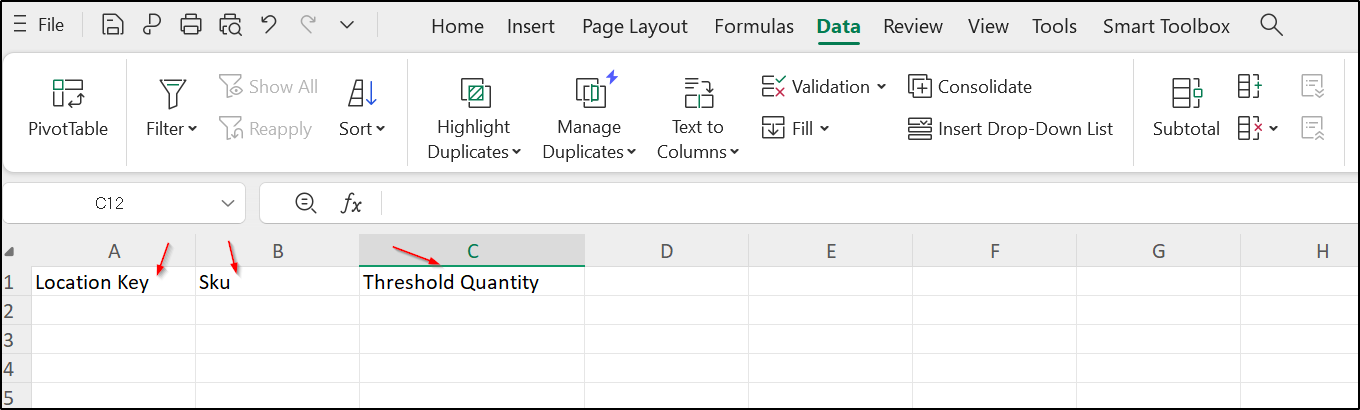Expand the Filter dropdown
The height and width of the screenshot is (410, 1360).
tap(172, 129)
